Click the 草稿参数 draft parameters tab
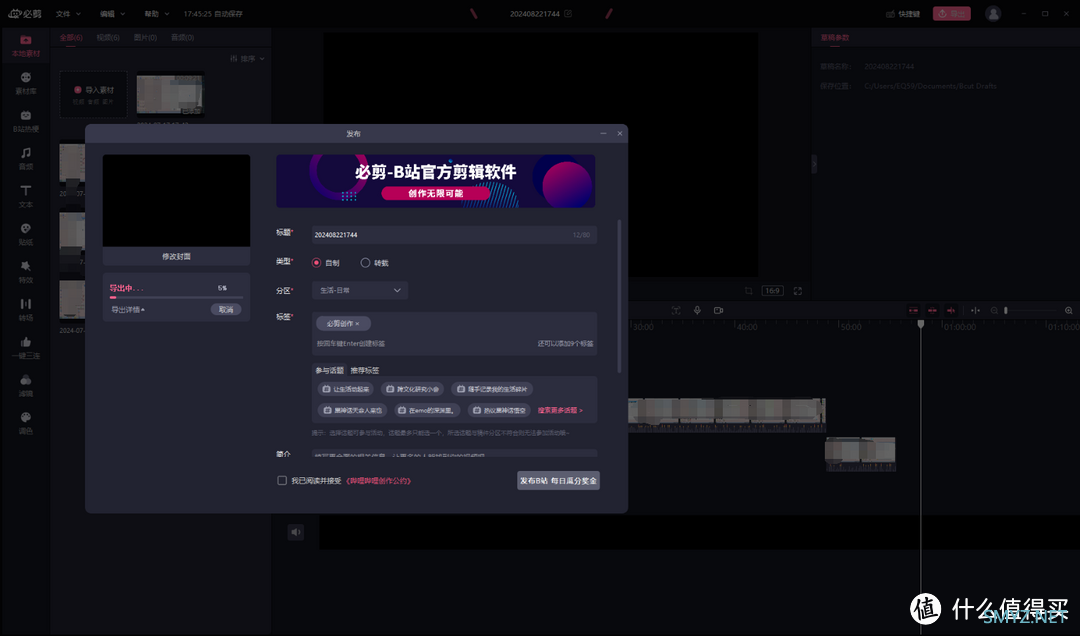This screenshot has height=636, width=1080. click(x=835, y=38)
